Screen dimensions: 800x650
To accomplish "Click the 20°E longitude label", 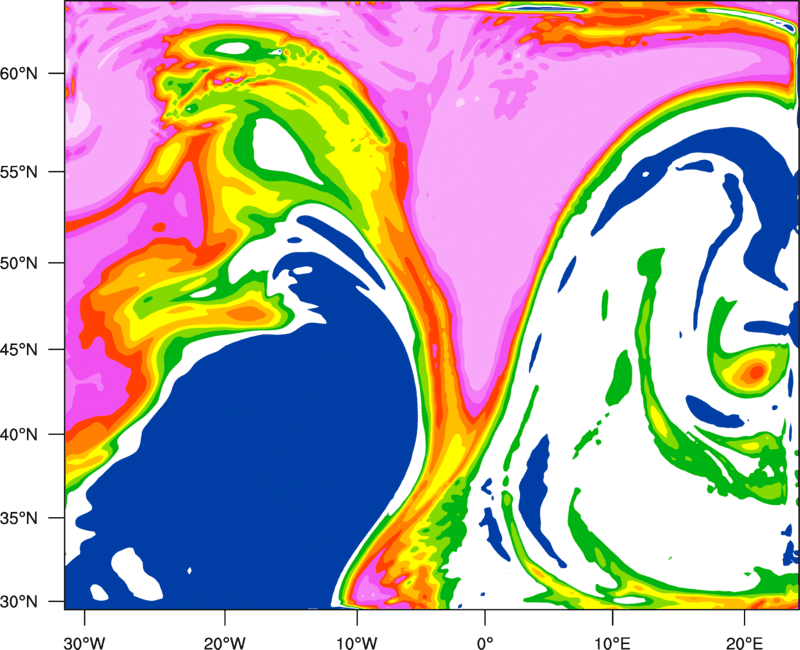I will 744,643.
